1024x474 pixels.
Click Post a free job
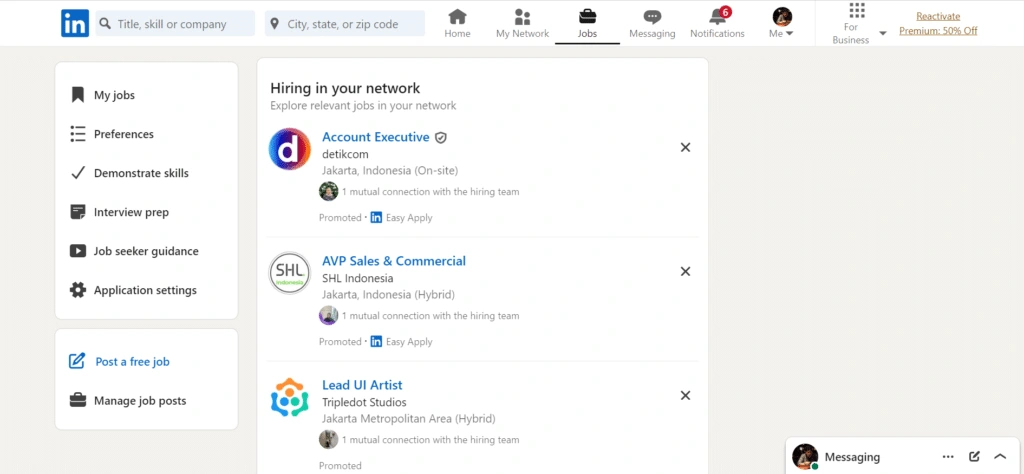139,362
